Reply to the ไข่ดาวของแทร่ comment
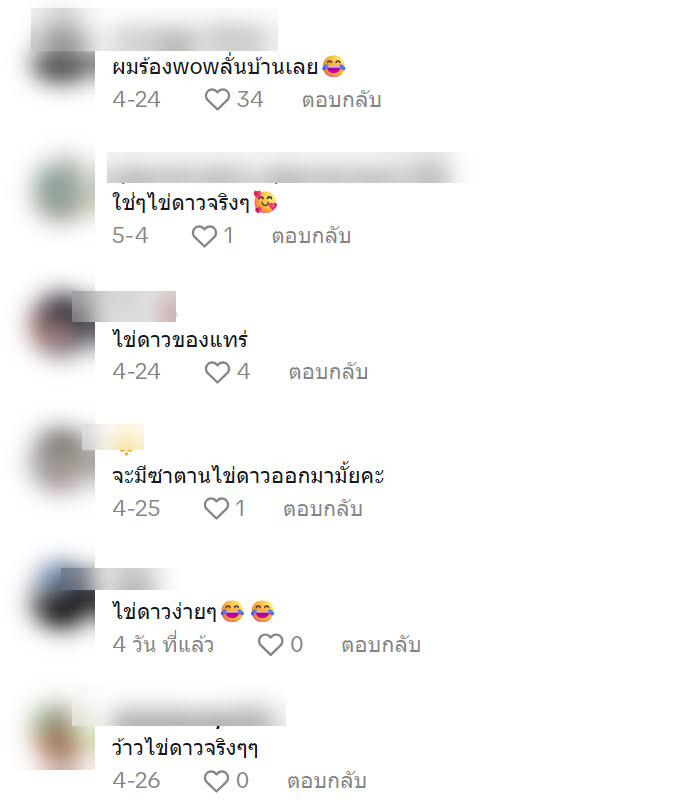The height and width of the screenshot is (808, 673). coord(328,372)
